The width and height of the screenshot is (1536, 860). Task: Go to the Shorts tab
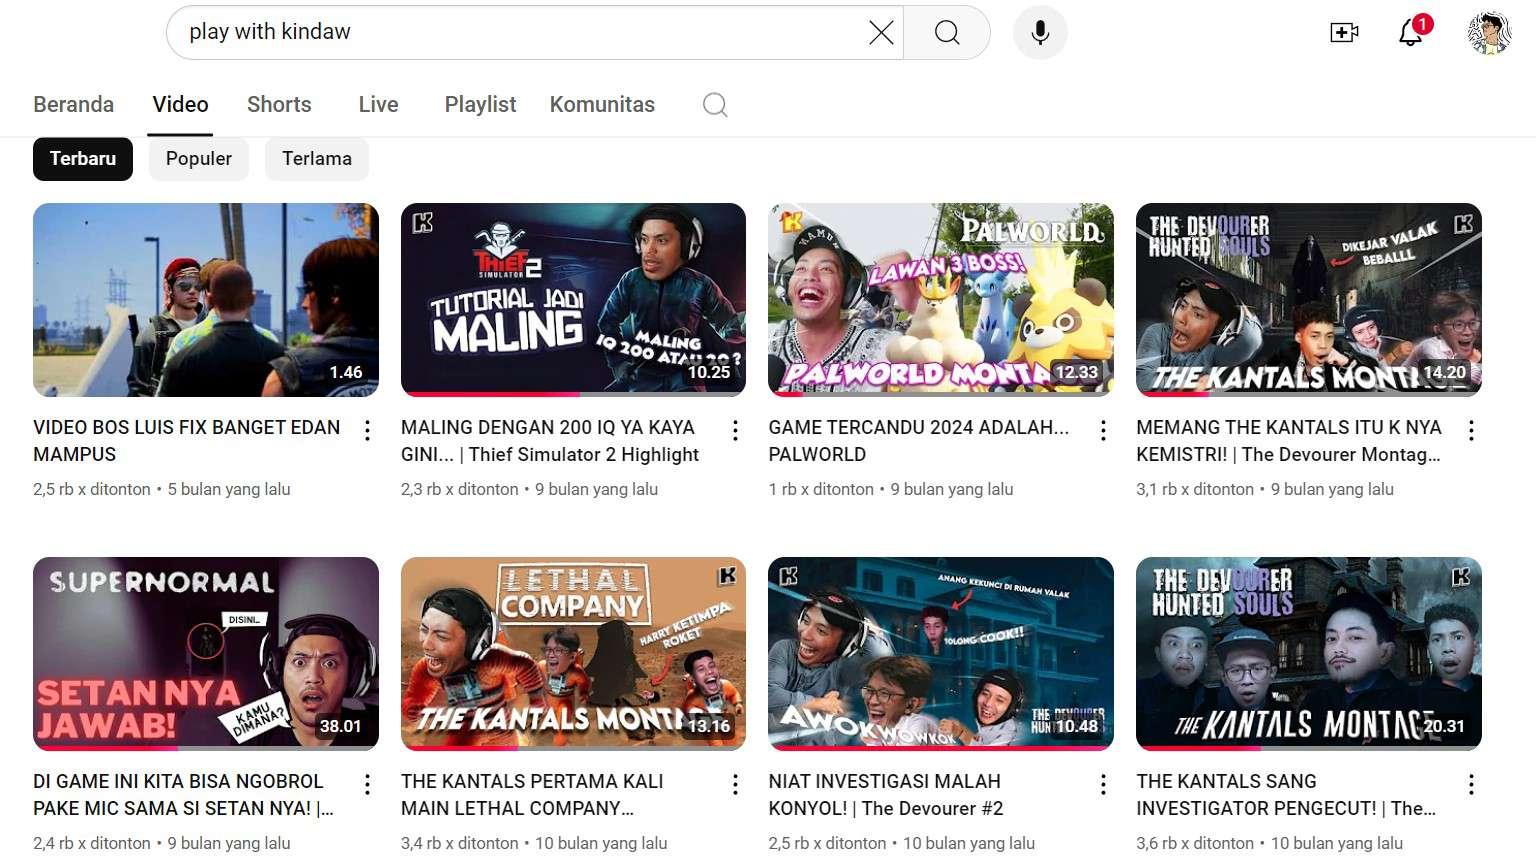tap(279, 104)
